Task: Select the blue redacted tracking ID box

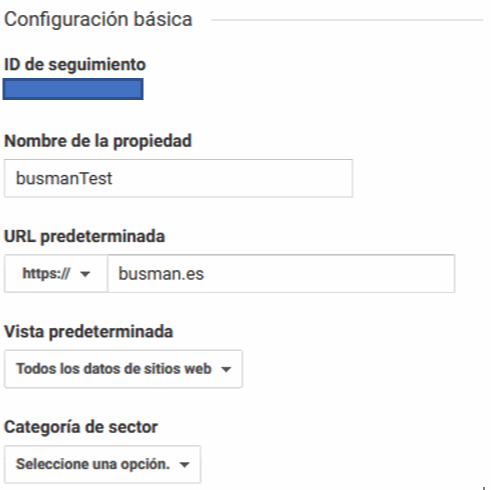Action: (x=73, y=89)
